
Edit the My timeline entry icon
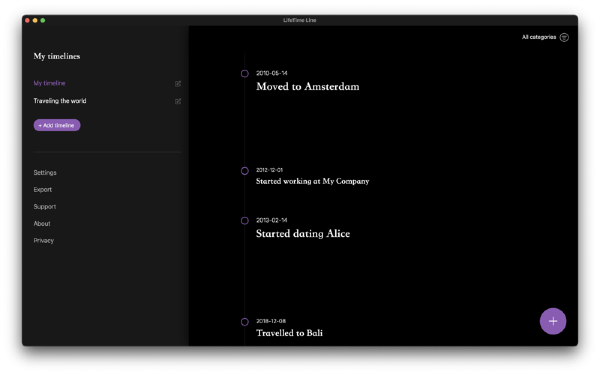coord(178,83)
